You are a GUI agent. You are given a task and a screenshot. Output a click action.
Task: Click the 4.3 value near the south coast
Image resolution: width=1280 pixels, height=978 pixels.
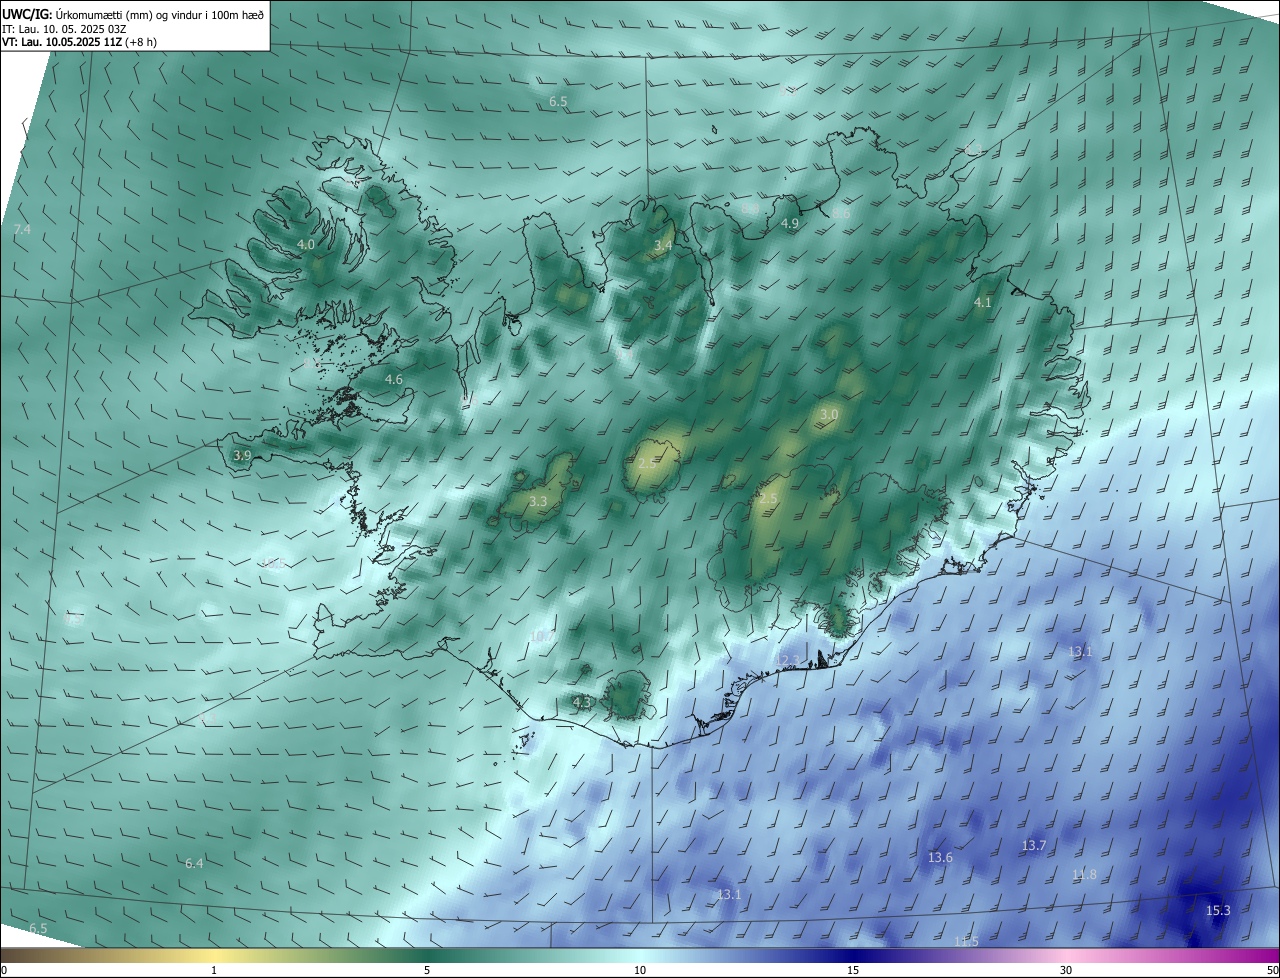582,703
